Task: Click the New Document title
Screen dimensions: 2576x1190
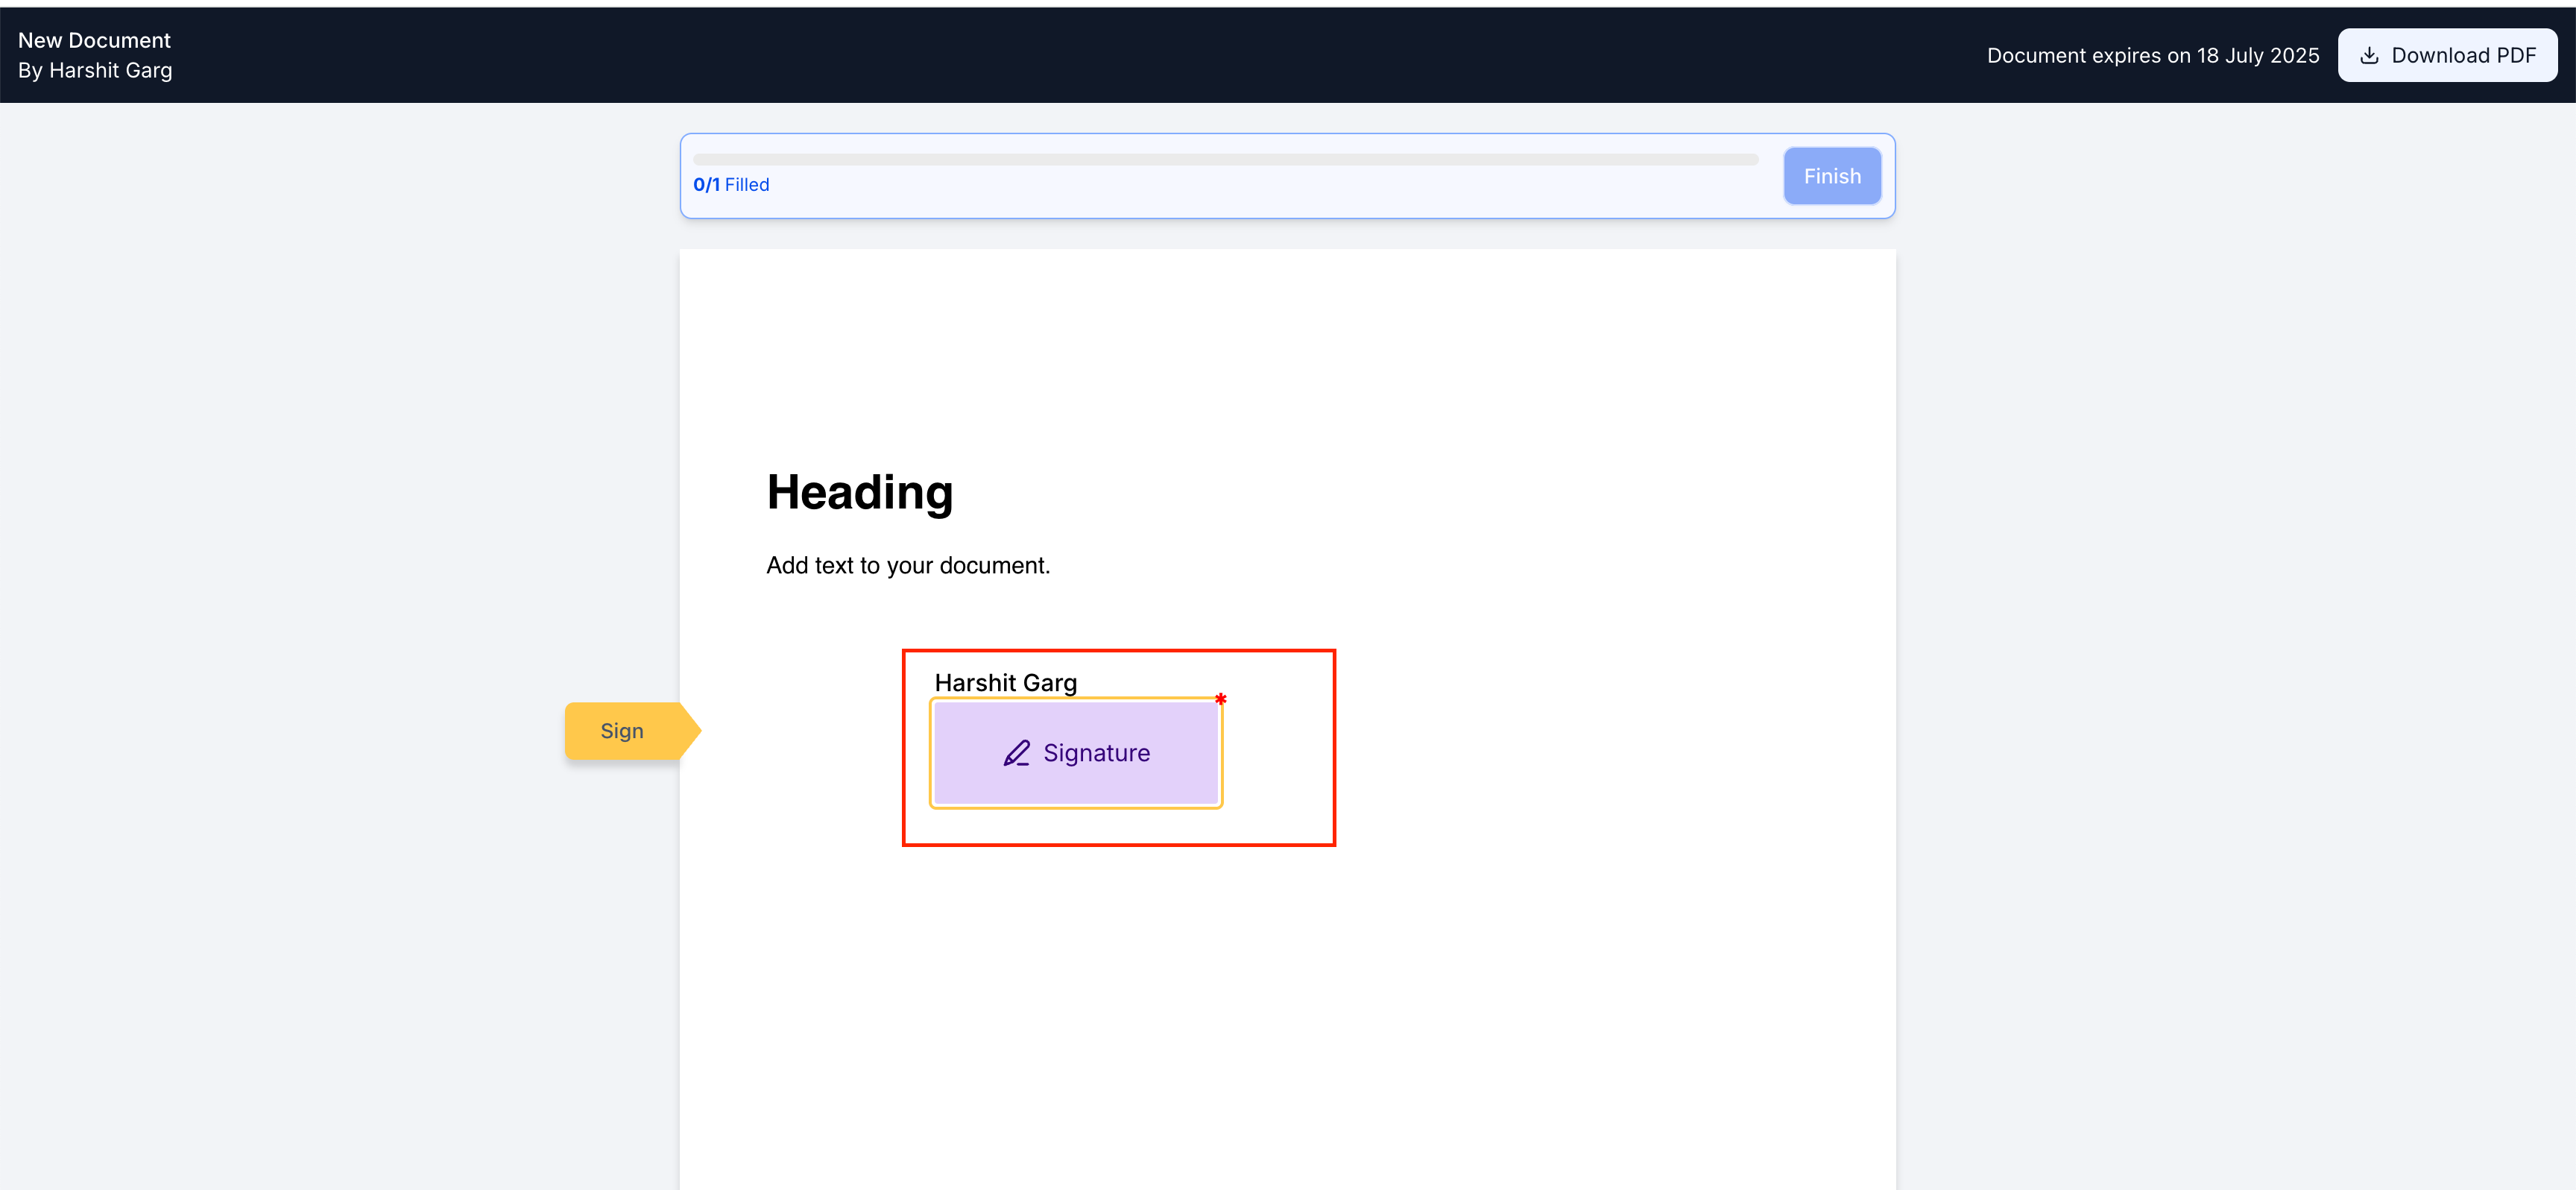Action: click(94, 41)
